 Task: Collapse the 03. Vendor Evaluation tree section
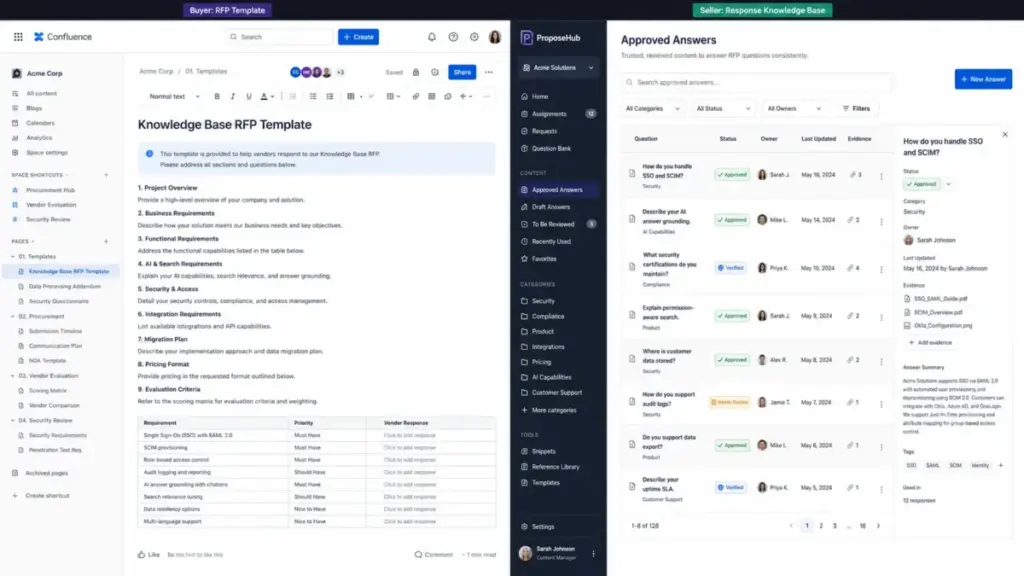[12, 376]
